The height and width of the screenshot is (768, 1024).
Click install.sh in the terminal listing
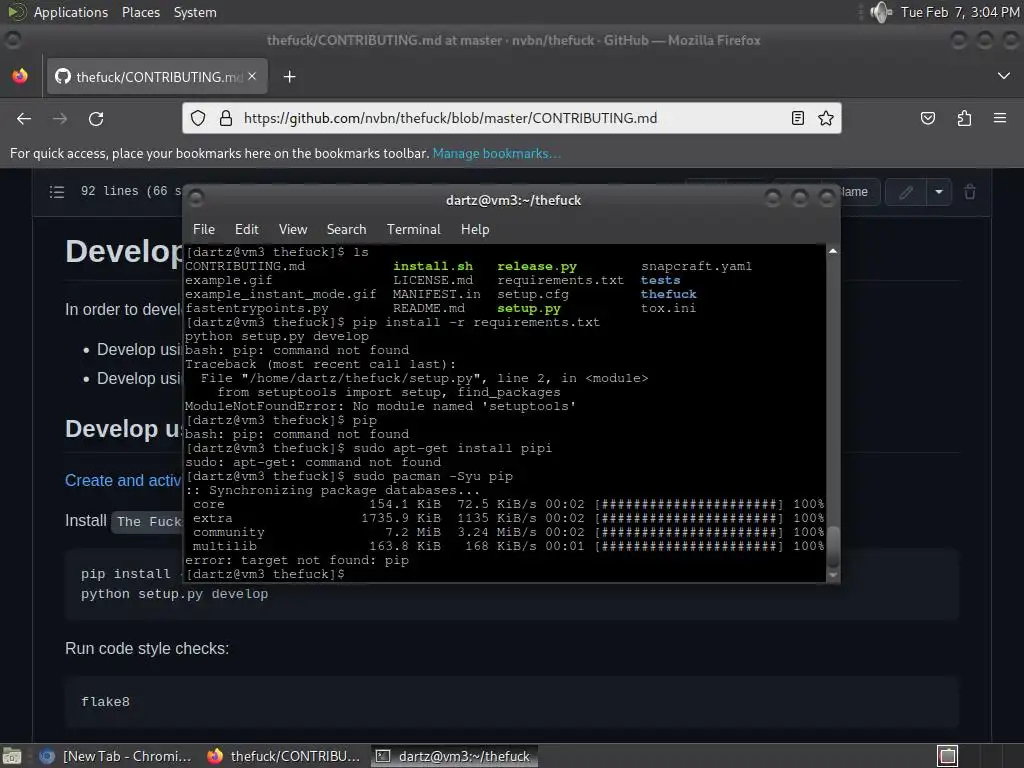tap(433, 266)
